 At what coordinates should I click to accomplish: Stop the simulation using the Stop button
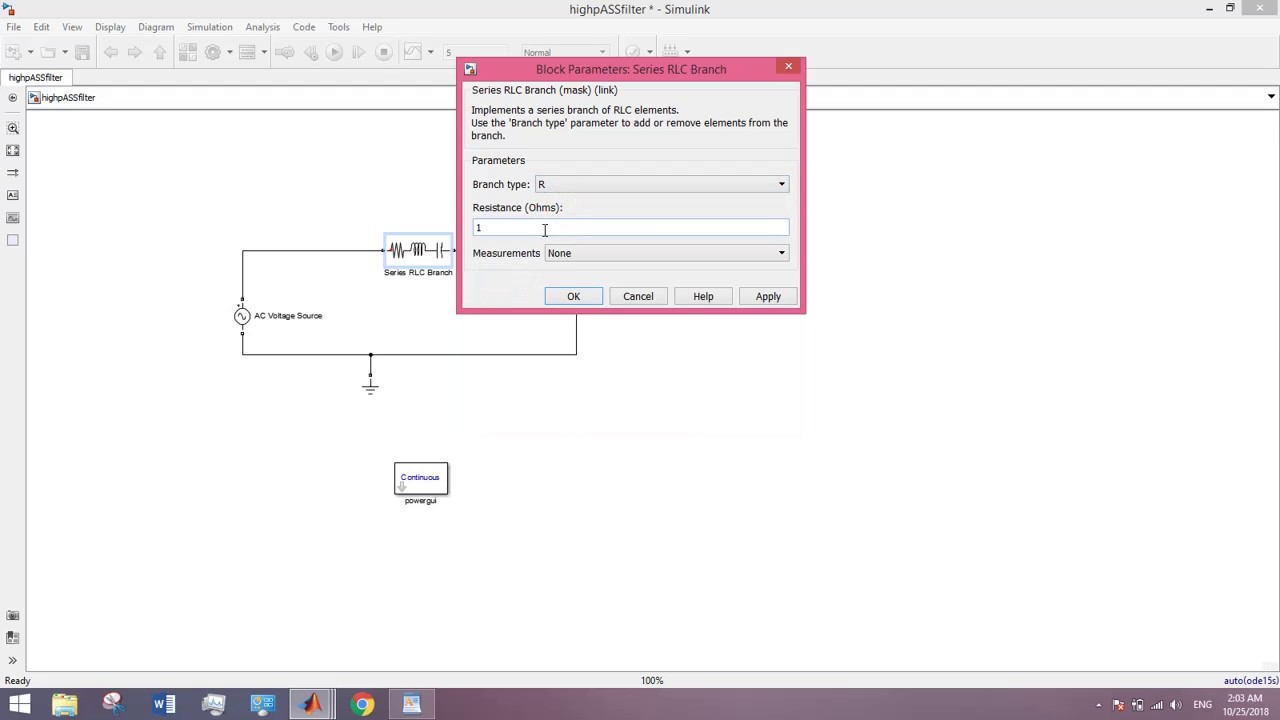click(x=383, y=52)
